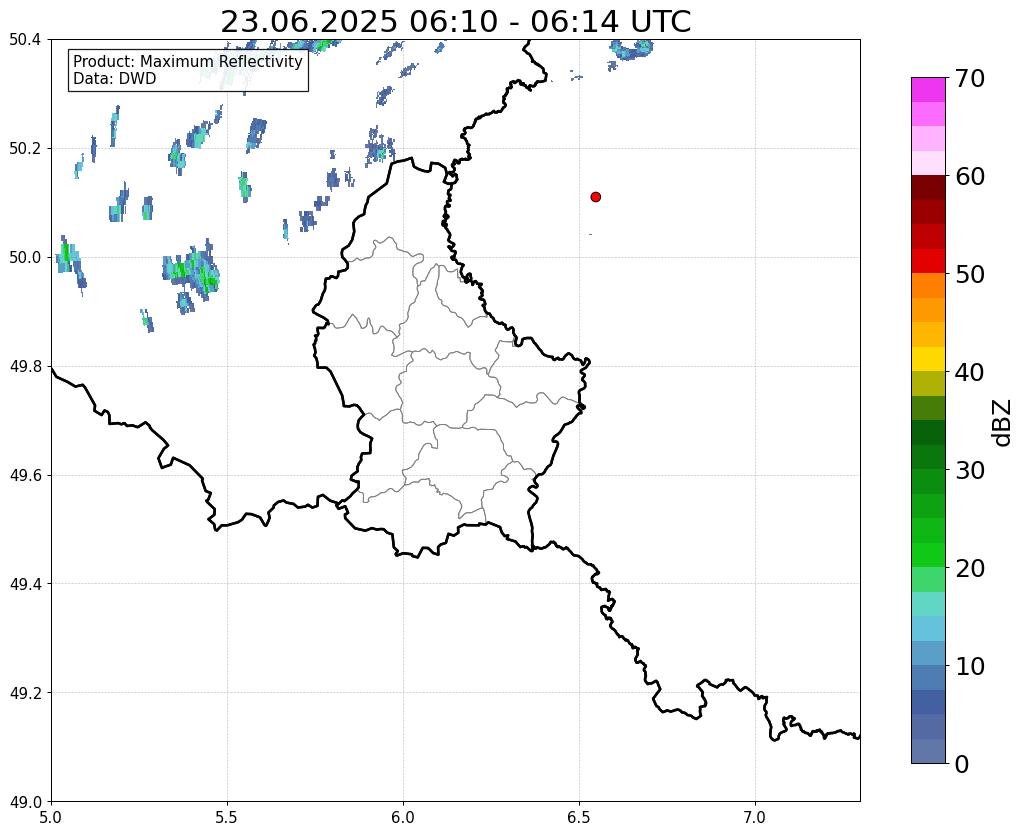Viewport: 1023px width, 834px height.
Task: Click the 49.4 latitude axis label
Action: [25, 584]
